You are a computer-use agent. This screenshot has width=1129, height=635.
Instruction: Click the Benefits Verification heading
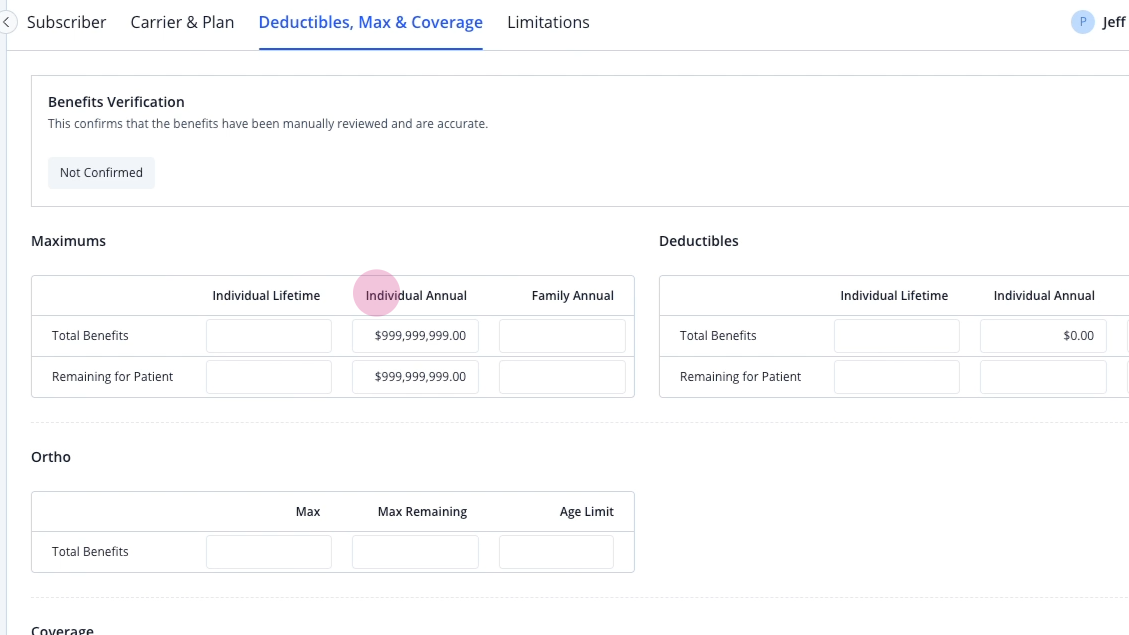[116, 102]
